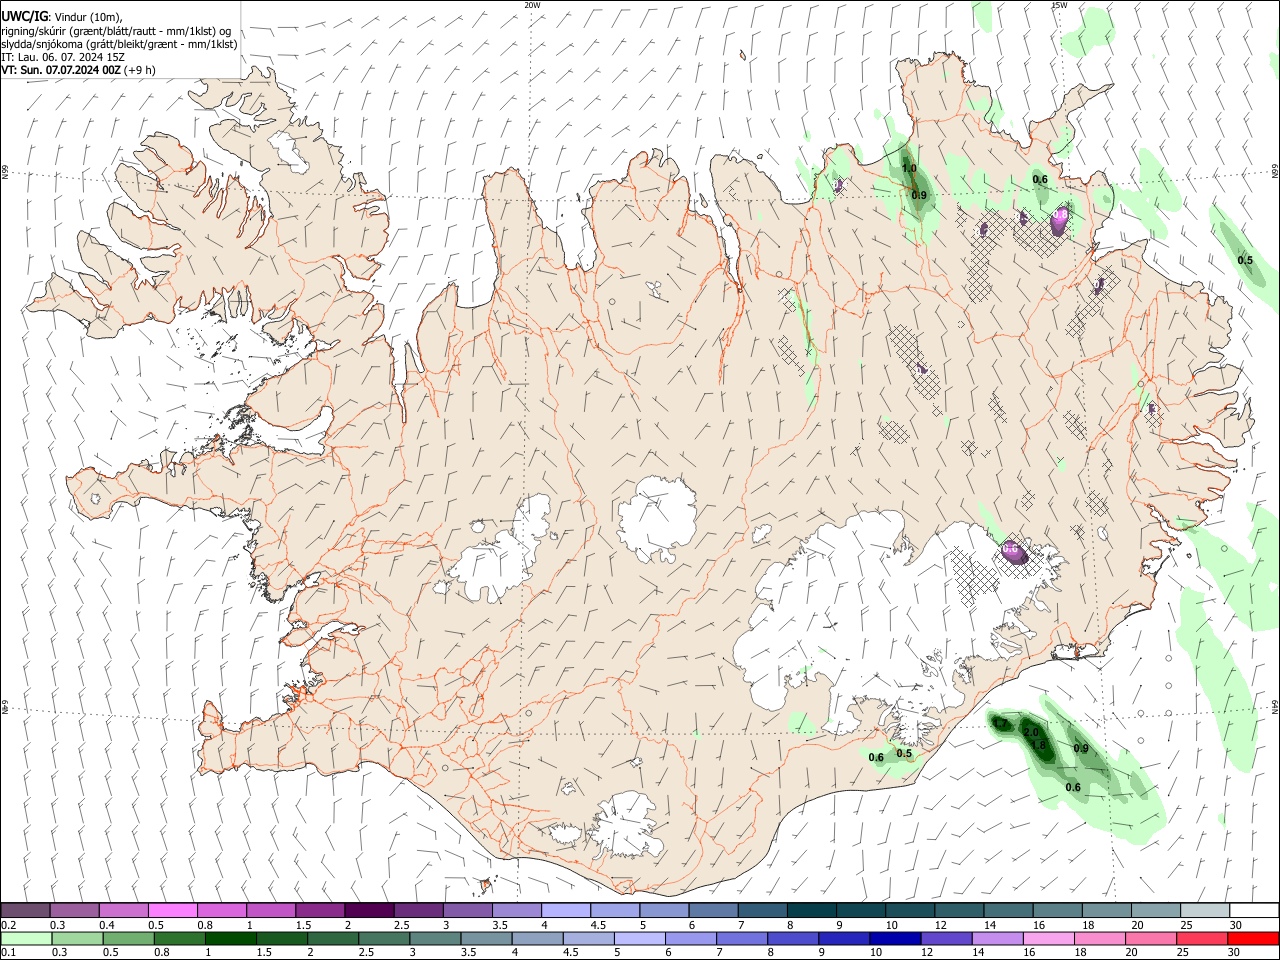Pick the crimson 25 swatch on lower scale
Image resolution: width=1280 pixels, height=960 pixels.
(1201, 938)
